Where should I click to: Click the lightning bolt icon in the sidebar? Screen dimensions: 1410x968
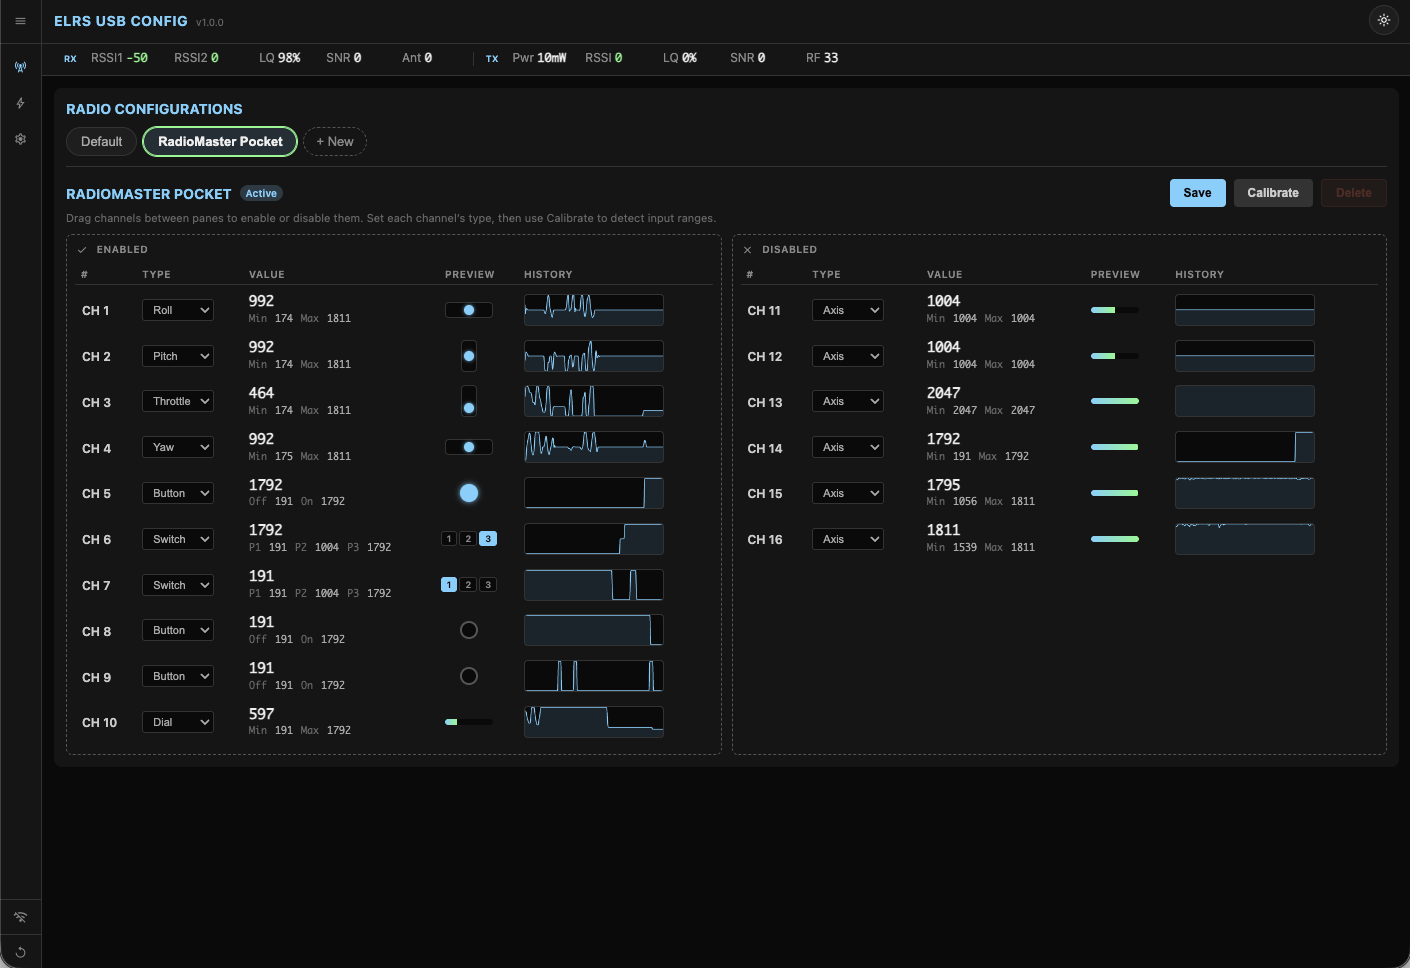(x=20, y=102)
